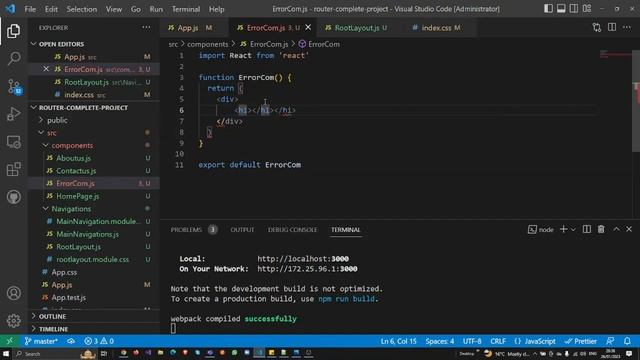Open changes compare icon in editor toolbar

coord(597,27)
